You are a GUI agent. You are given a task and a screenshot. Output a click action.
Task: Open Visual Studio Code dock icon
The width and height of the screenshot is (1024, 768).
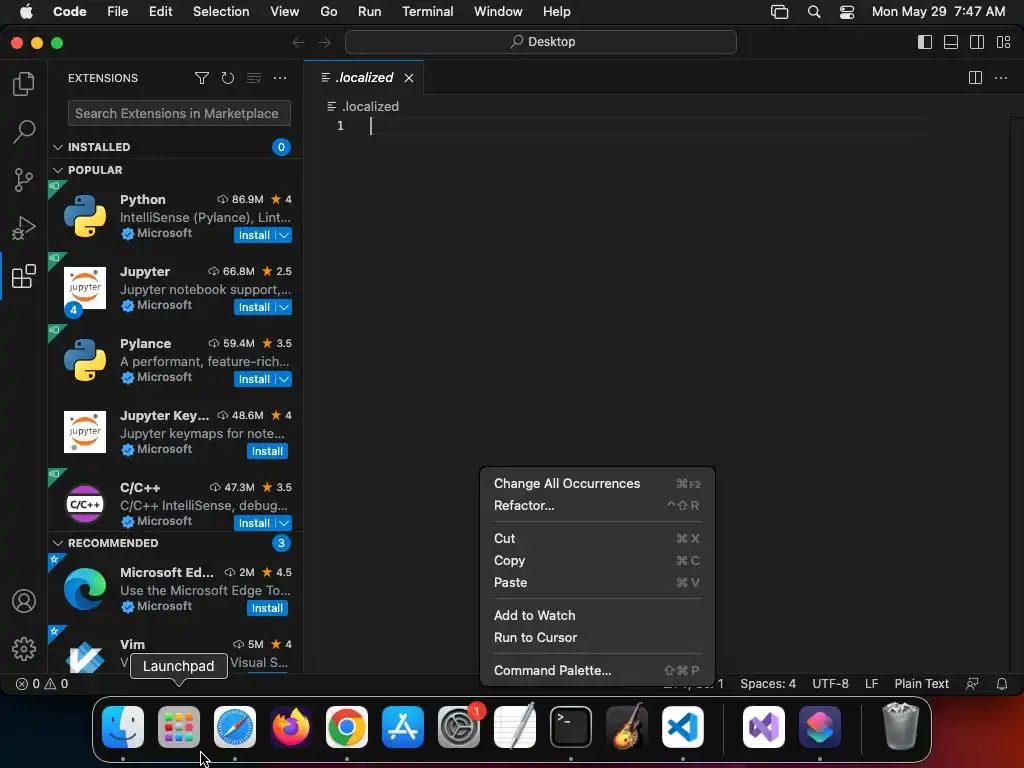[682, 727]
